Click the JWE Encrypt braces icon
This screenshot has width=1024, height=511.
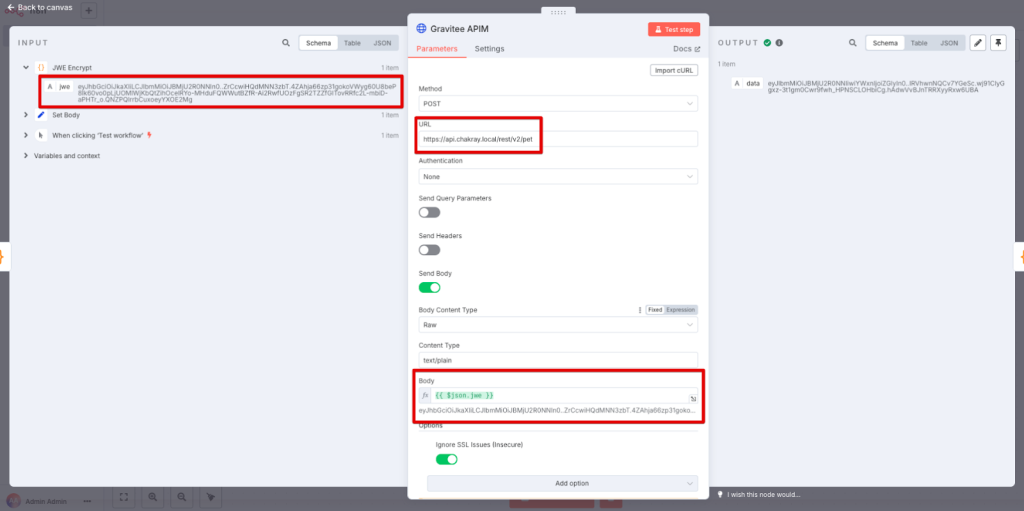[x=41, y=67]
